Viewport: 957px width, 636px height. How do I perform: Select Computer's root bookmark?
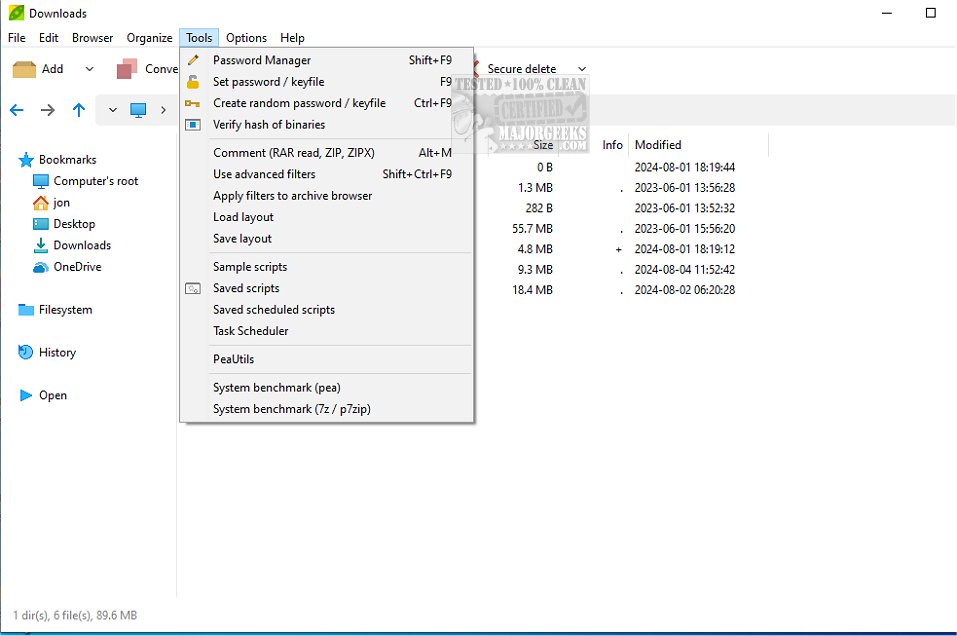(95, 181)
